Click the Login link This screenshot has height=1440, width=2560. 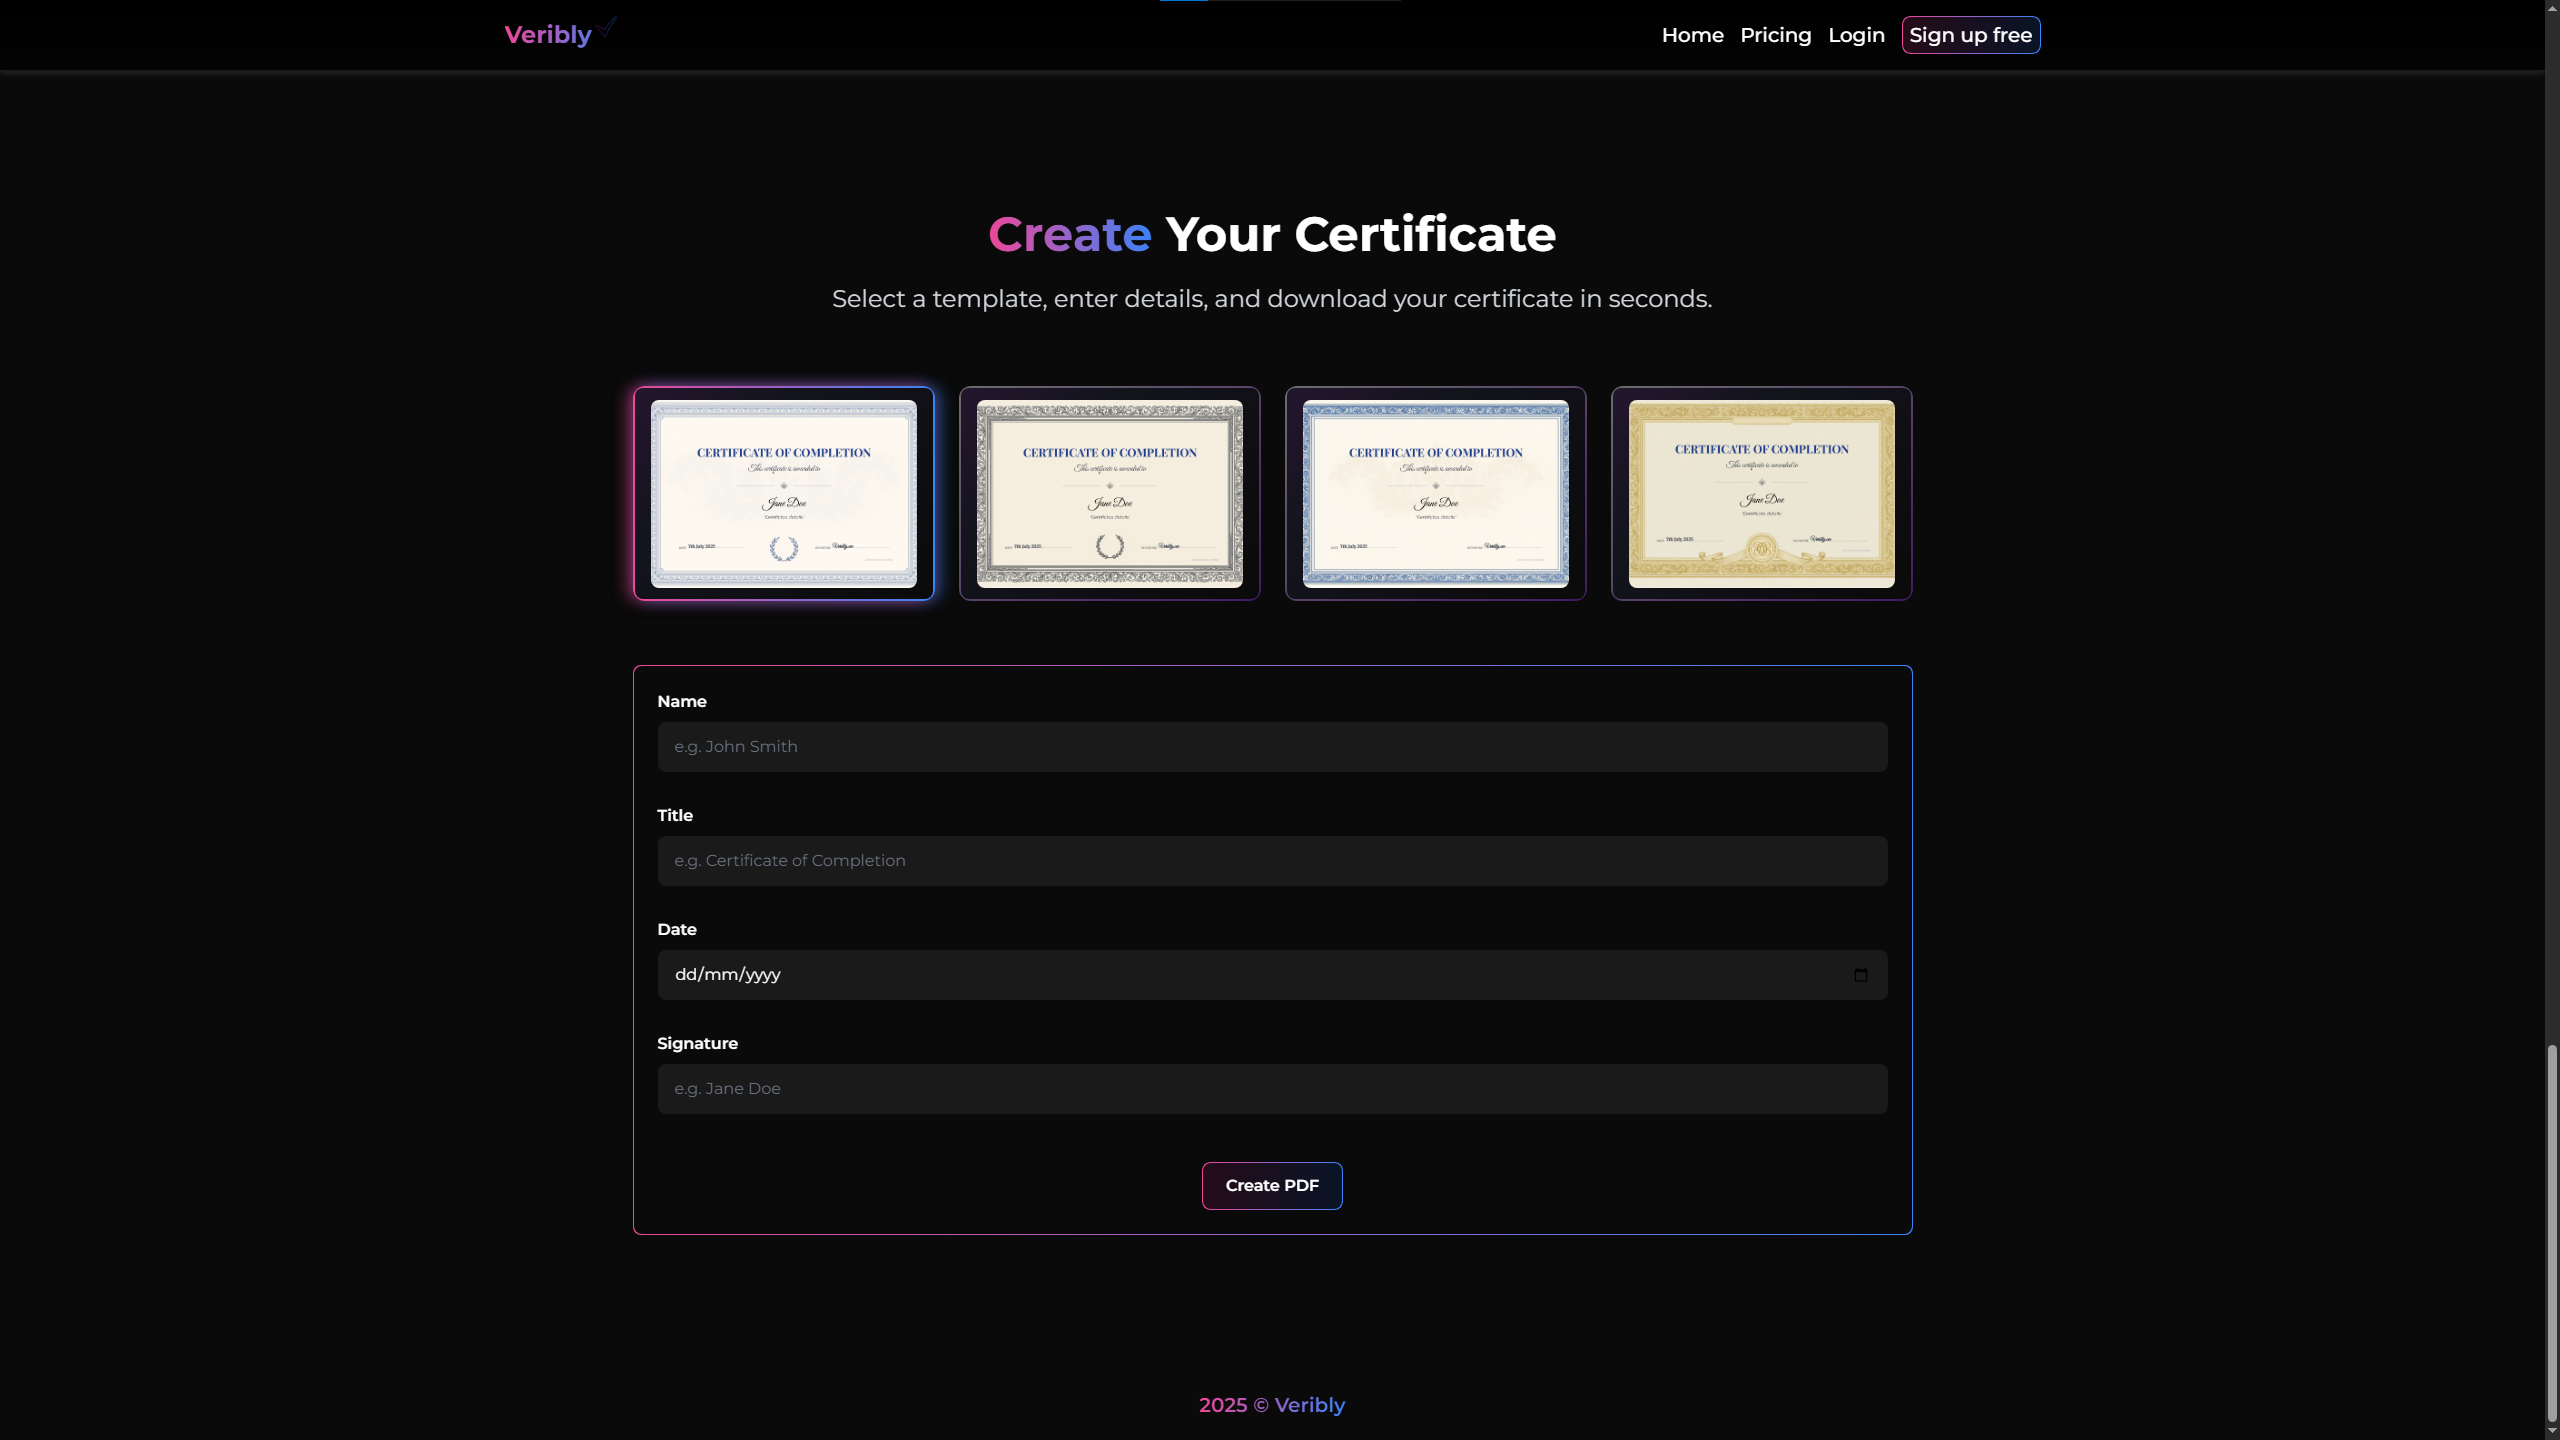click(1856, 35)
